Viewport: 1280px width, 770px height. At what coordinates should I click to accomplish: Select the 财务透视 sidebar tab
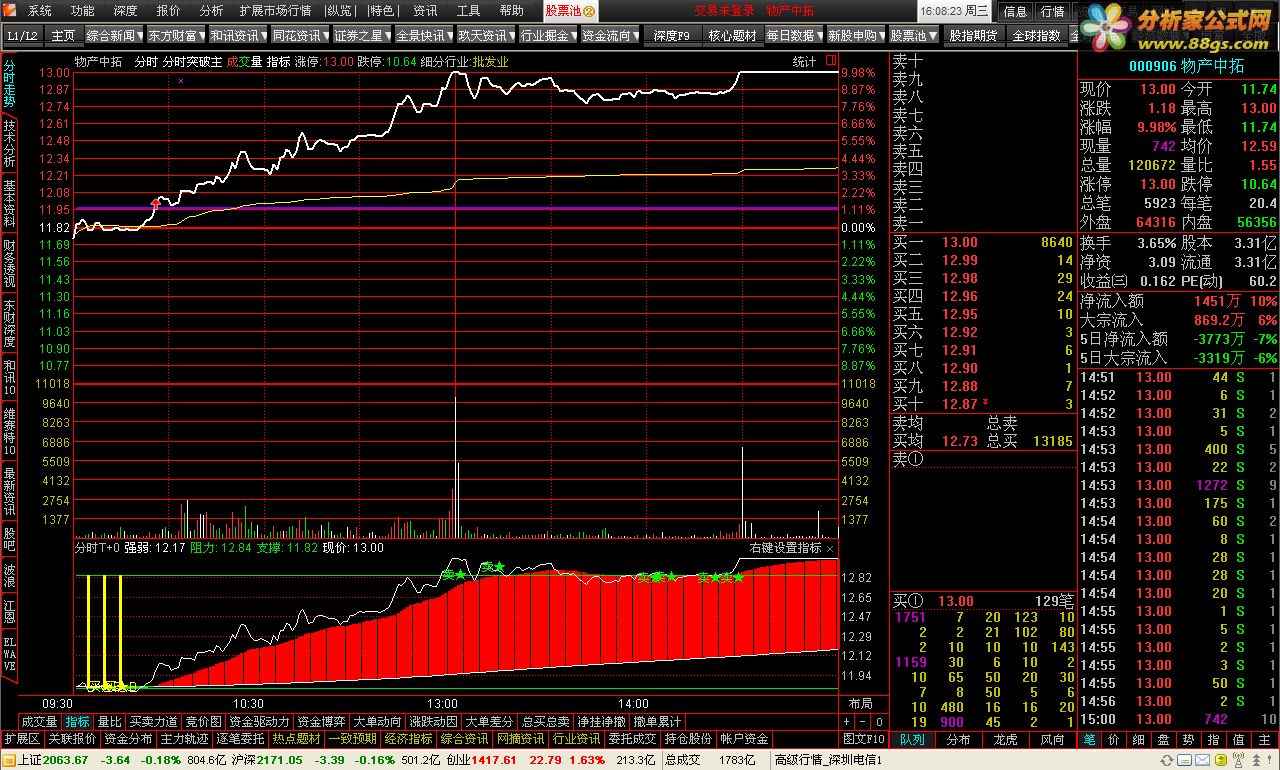click(9, 264)
